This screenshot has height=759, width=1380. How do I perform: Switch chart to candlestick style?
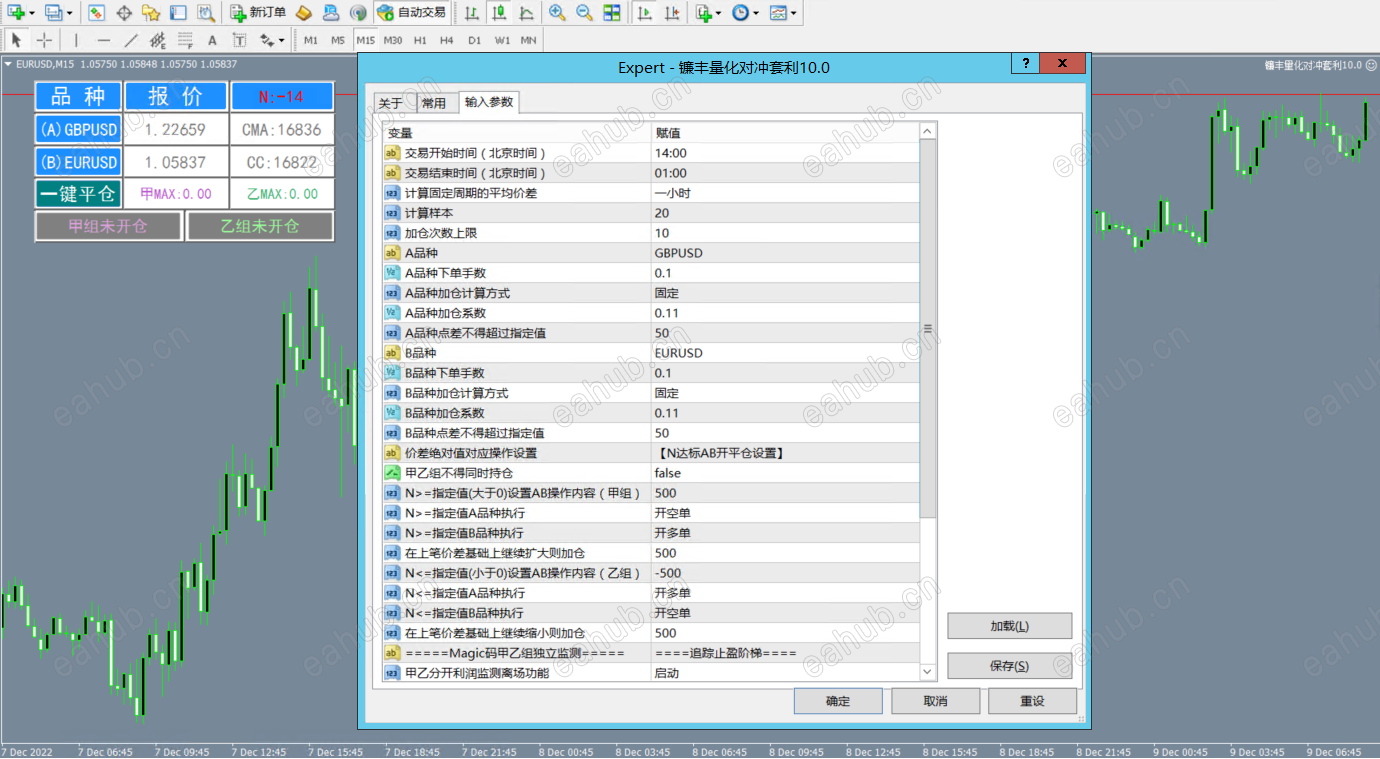tap(498, 12)
